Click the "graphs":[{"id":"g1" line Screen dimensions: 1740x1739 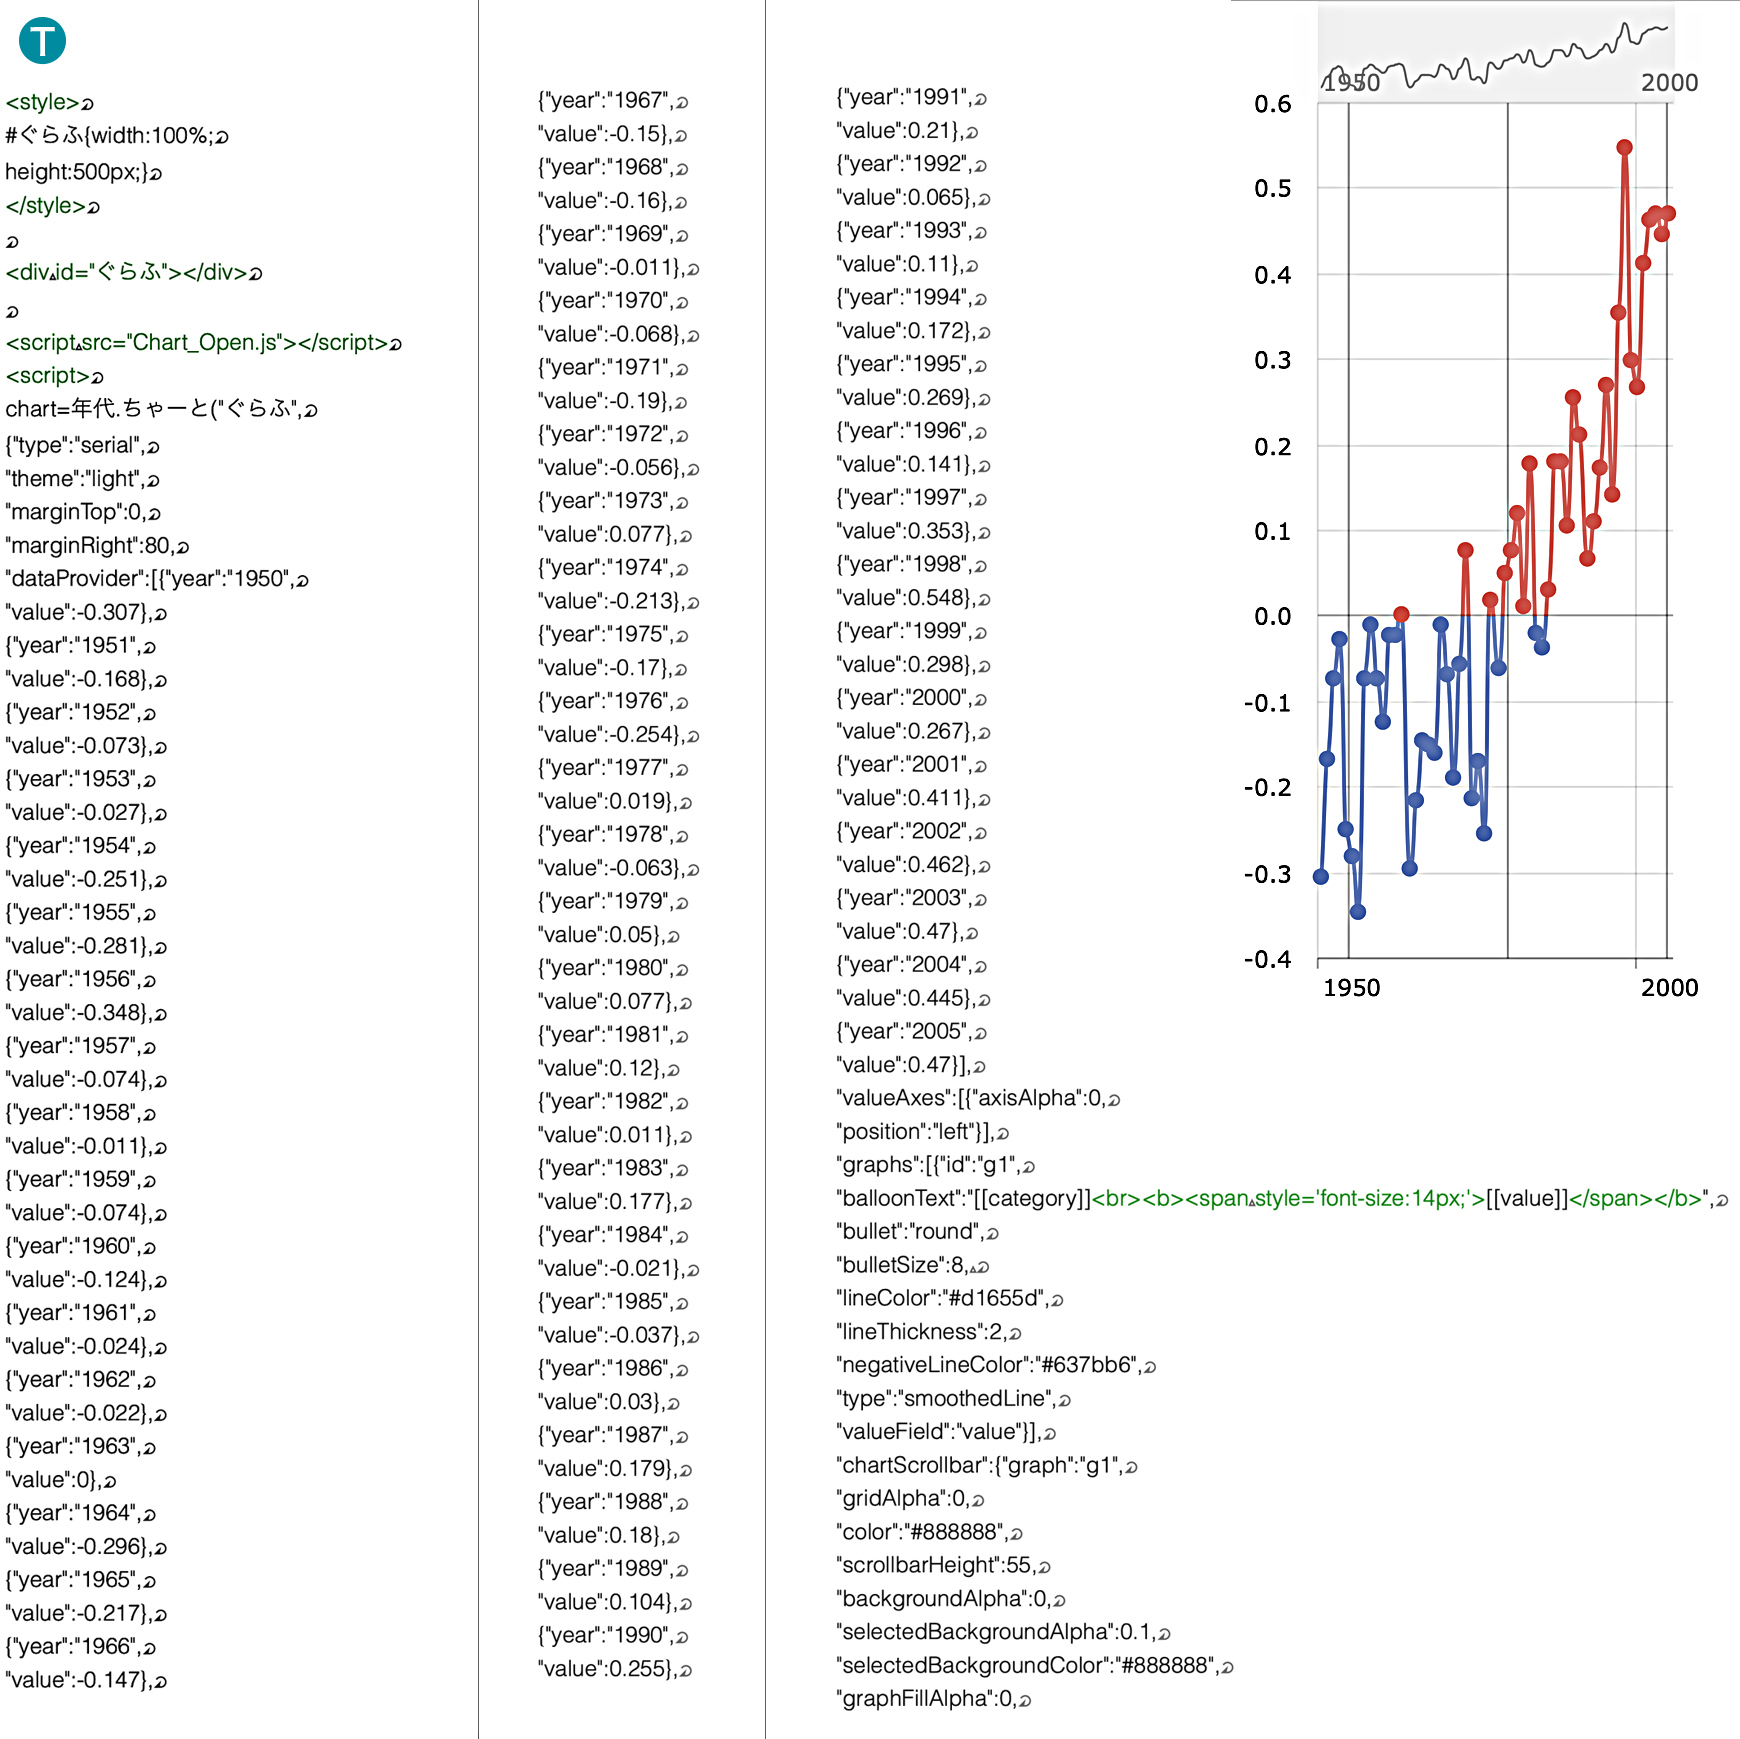(x=936, y=1166)
